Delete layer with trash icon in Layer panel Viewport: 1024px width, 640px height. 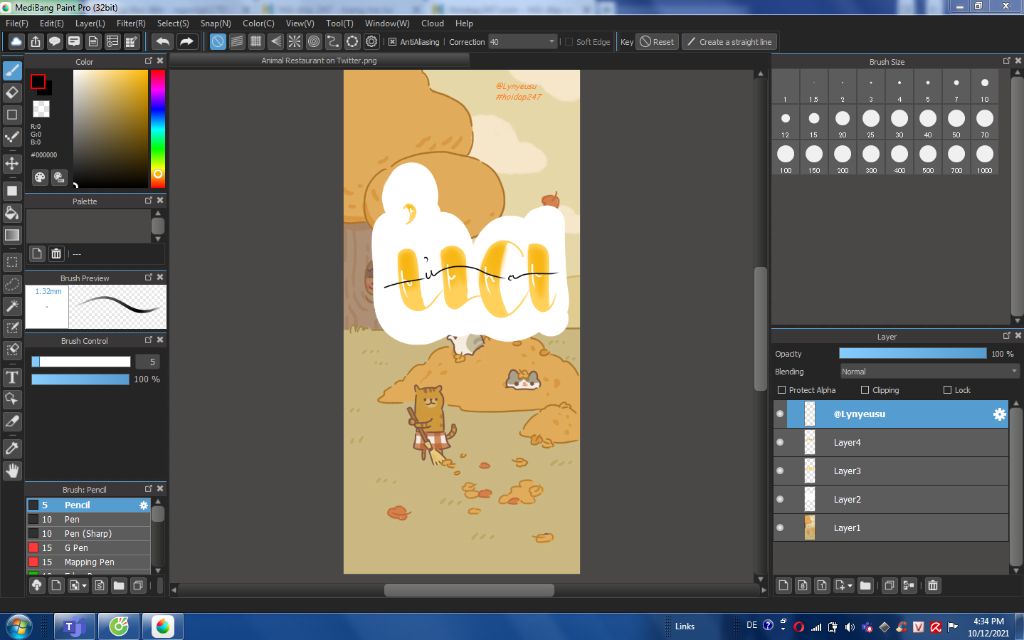pos(933,585)
